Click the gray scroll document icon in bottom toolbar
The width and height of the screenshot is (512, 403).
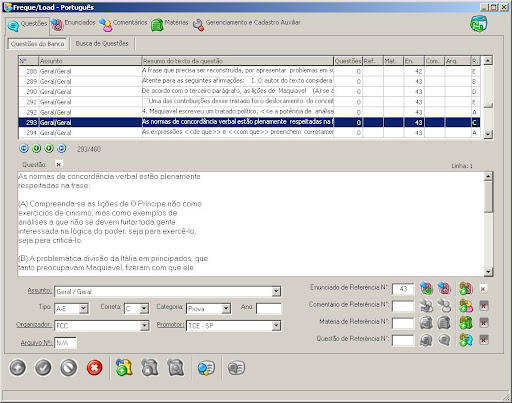click(150, 368)
